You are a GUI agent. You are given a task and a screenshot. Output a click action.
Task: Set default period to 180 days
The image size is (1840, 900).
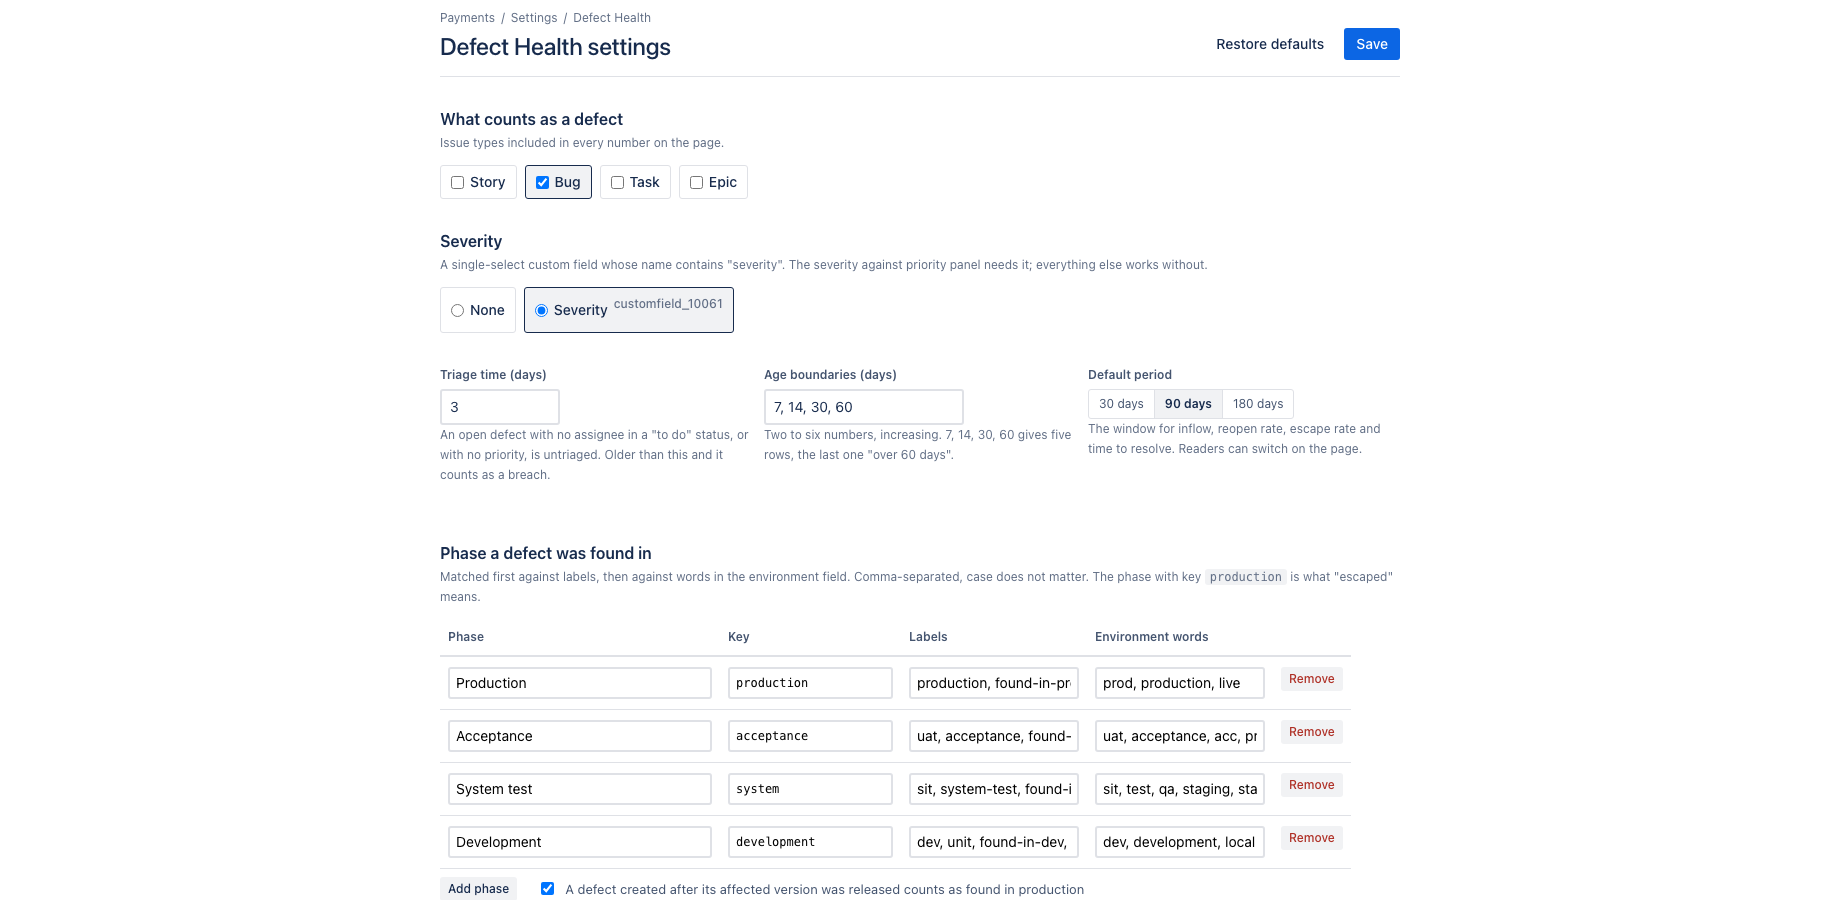click(1258, 404)
